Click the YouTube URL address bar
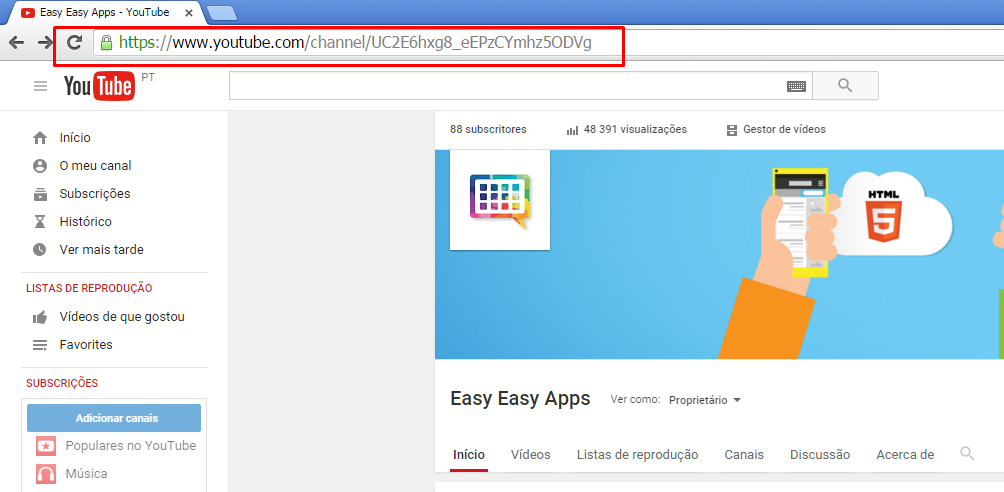Viewport: 1004px width, 492px height. tap(548, 43)
